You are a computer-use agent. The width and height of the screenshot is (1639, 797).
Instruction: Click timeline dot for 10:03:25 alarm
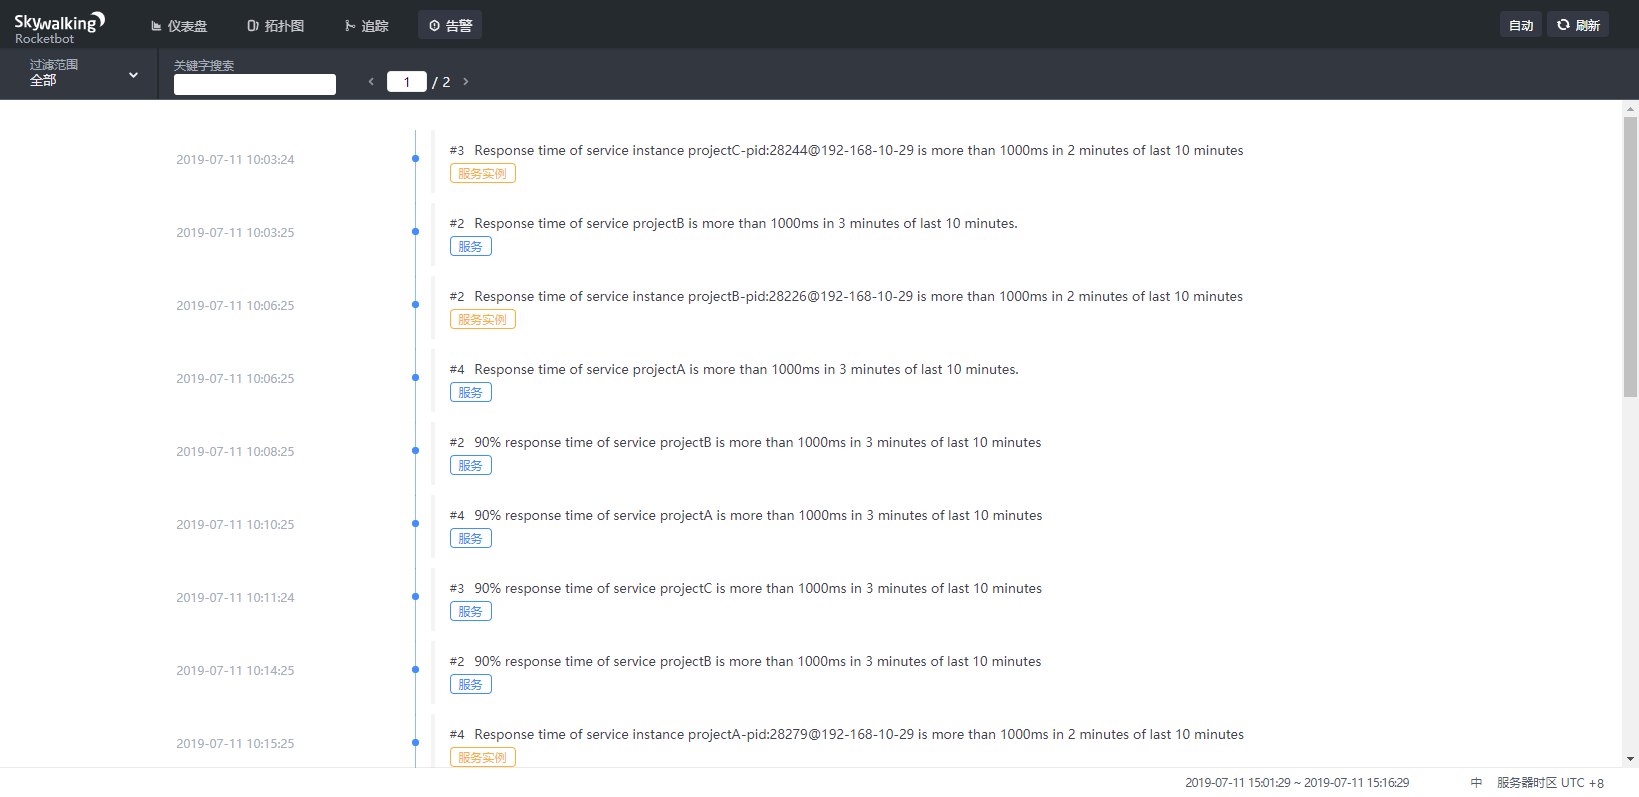(x=415, y=232)
